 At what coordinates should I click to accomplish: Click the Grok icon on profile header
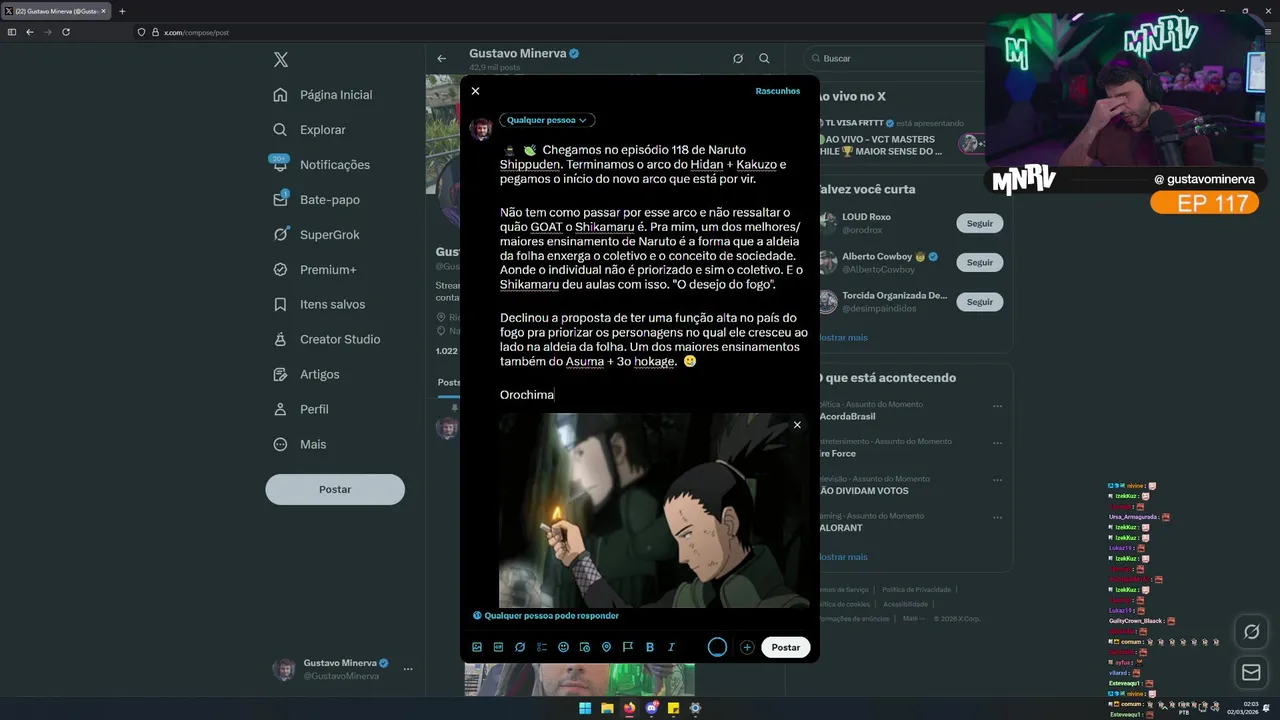738,58
